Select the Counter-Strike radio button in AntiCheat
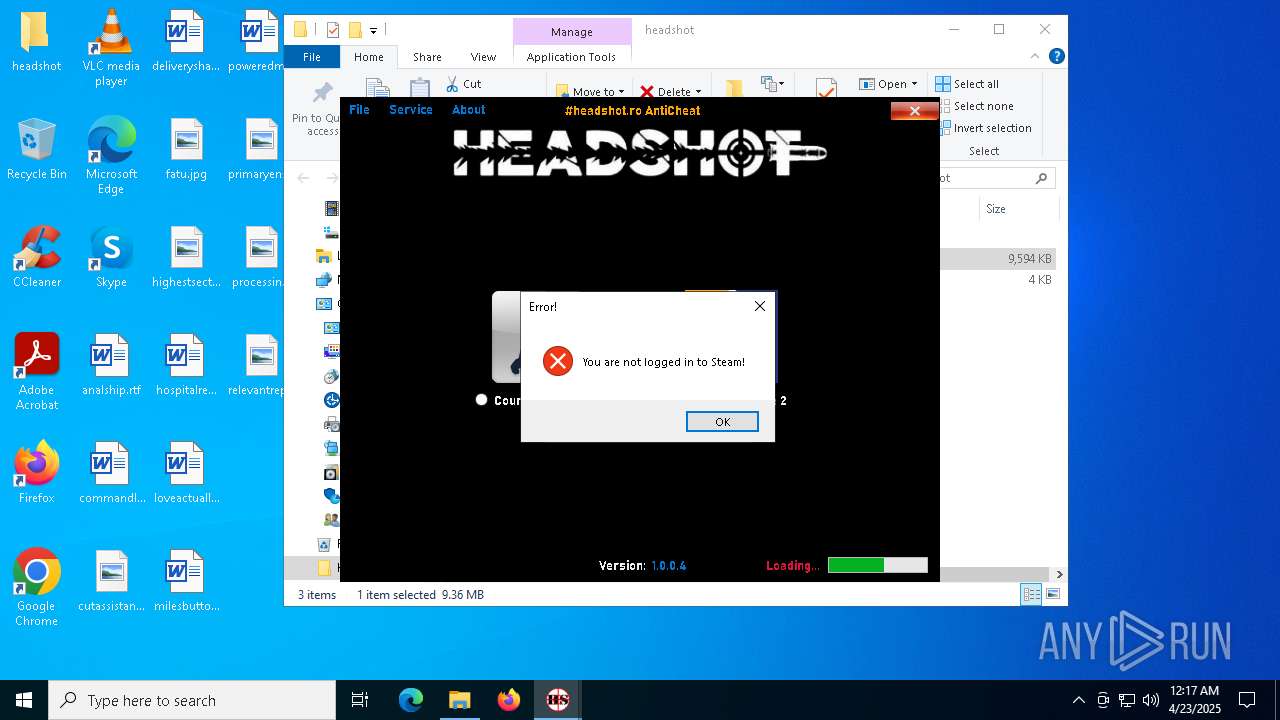1280x720 pixels. click(x=481, y=399)
